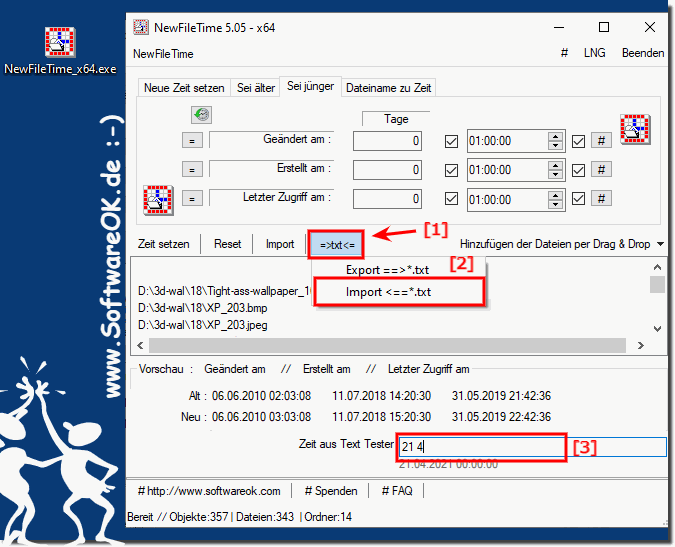Click the # button in Erstellt am row
The height and width of the screenshot is (547, 675).
[601, 170]
